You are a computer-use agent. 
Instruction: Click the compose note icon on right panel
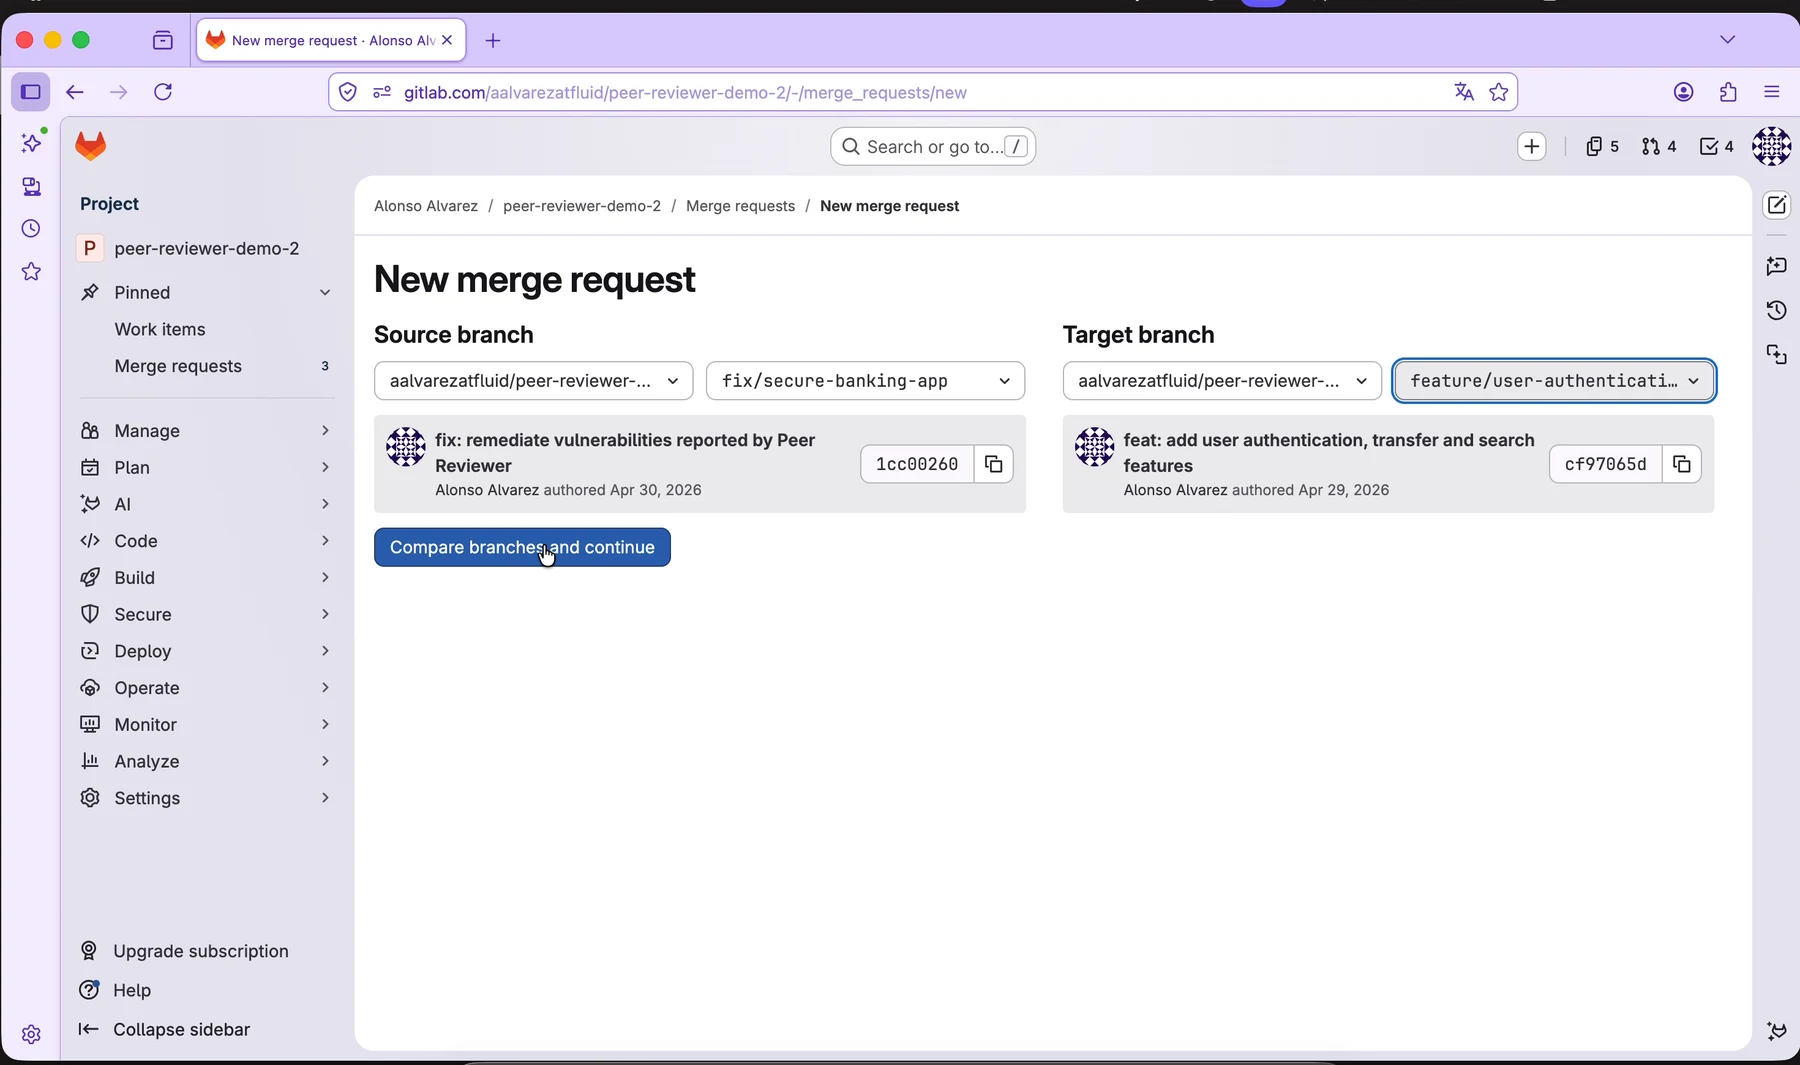click(1776, 205)
